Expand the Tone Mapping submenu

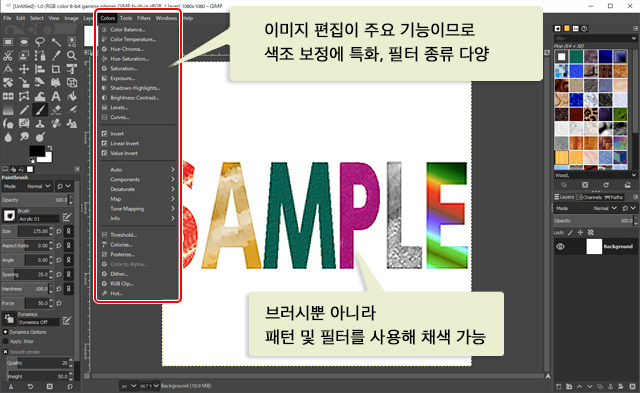tap(138, 209)
